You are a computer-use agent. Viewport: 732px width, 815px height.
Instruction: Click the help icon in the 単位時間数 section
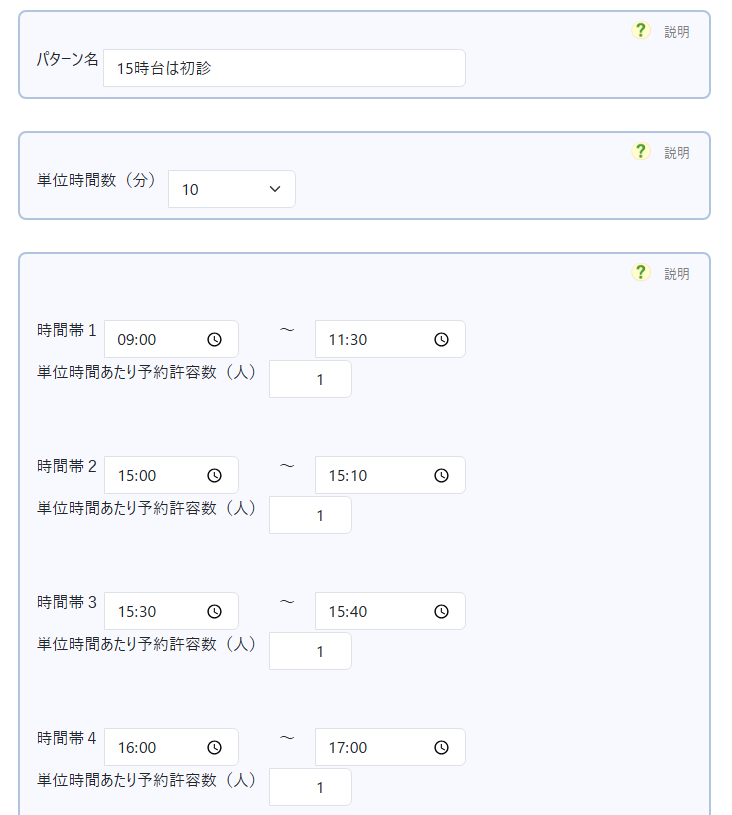tap(641, 151)
